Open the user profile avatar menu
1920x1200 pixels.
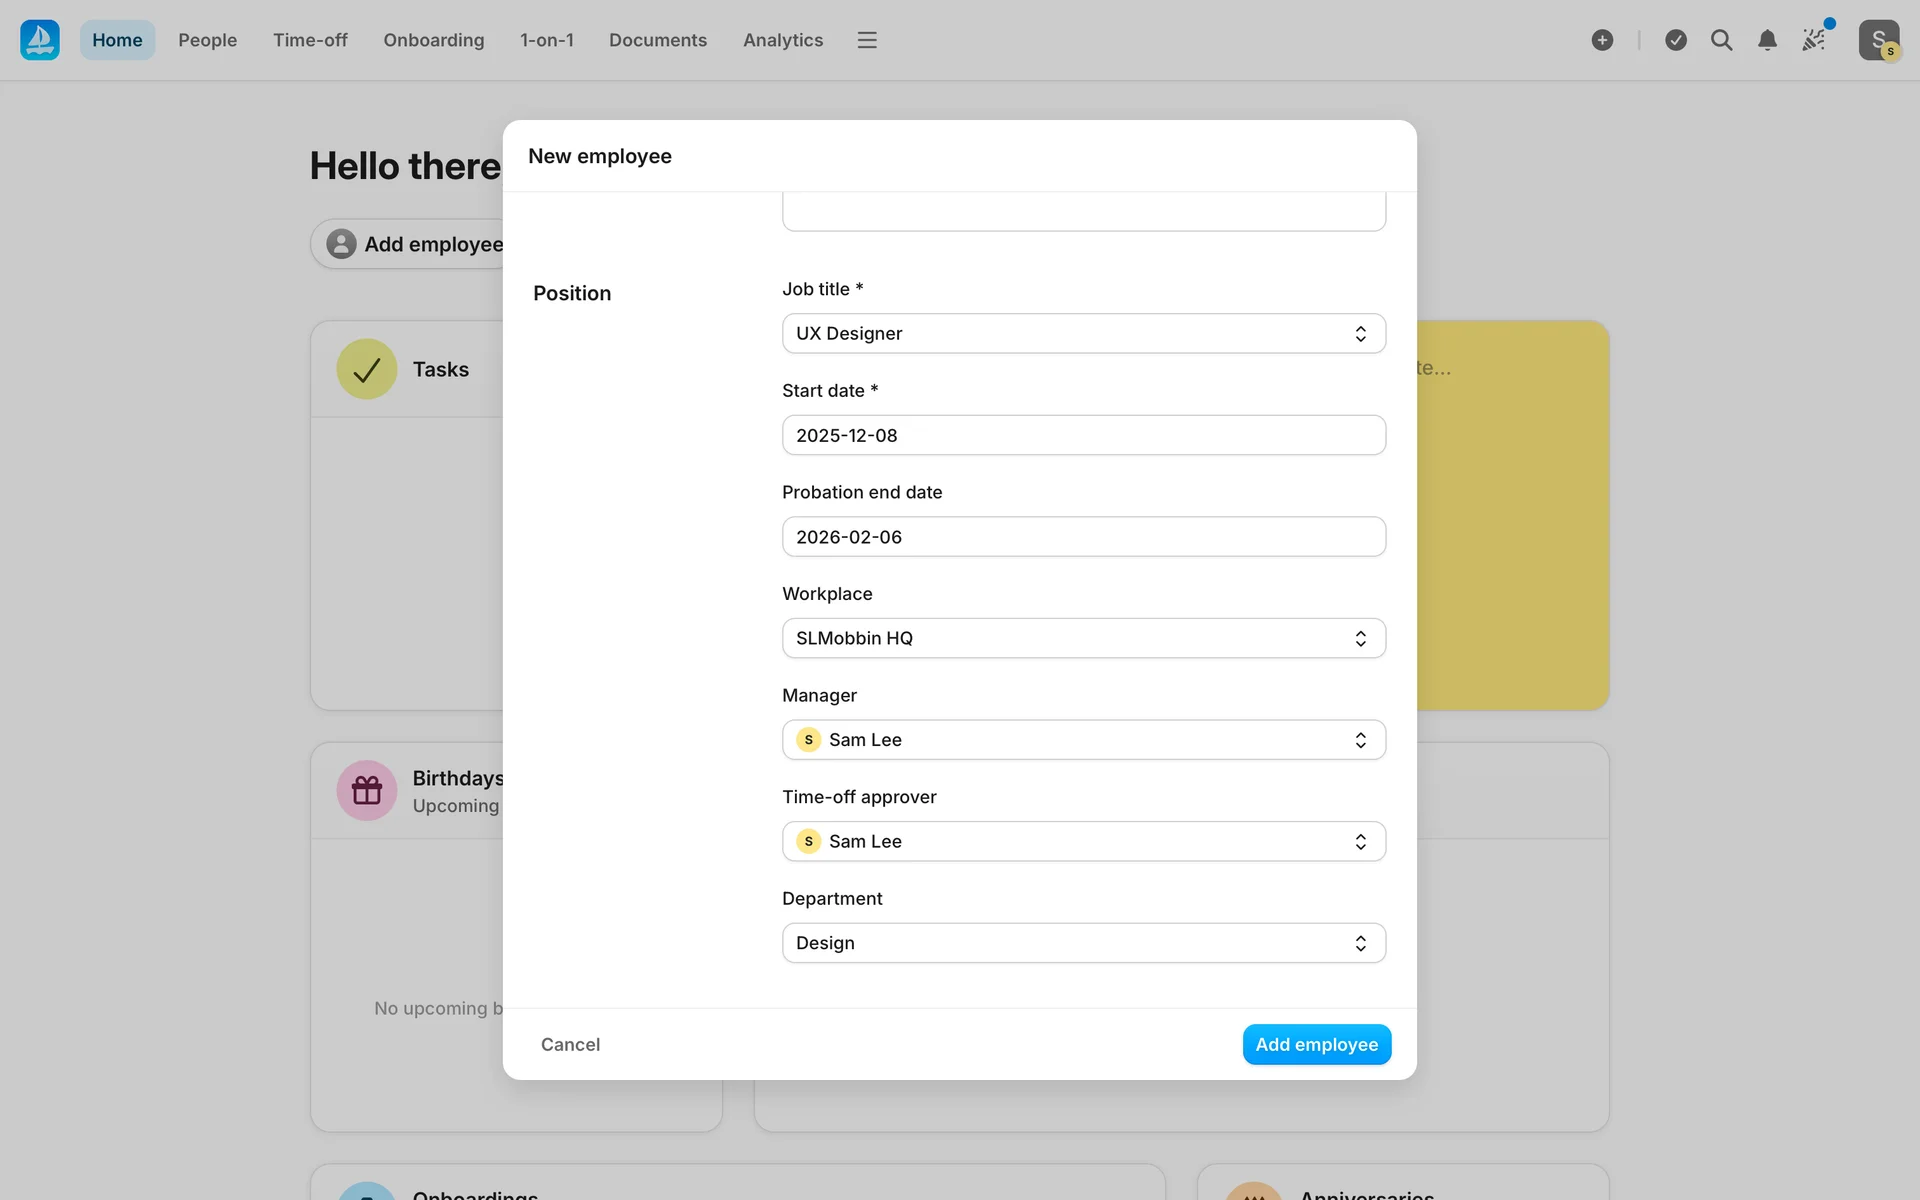(x=1878, y=40)
